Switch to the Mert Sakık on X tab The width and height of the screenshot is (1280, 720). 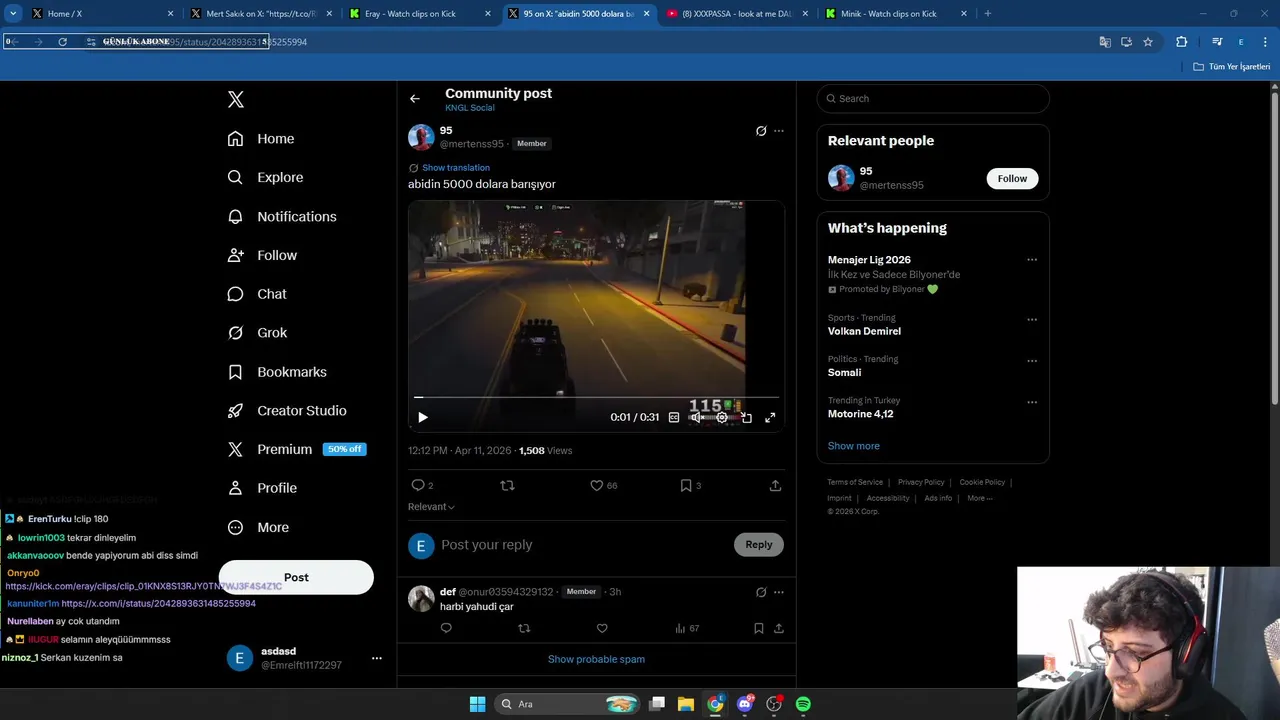[260, 14]
